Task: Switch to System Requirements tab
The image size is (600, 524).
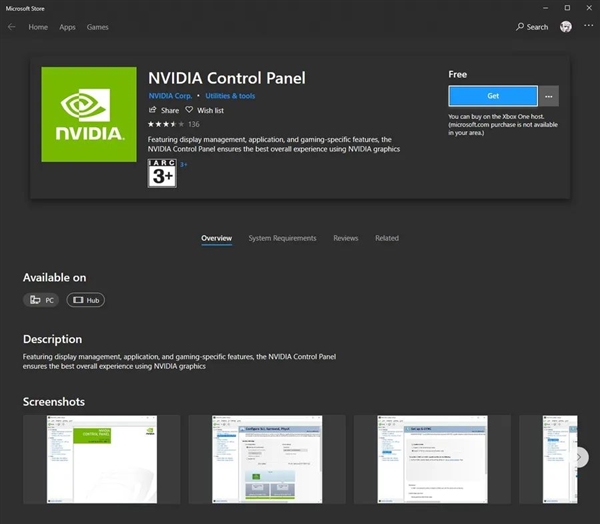Action: click(282, 238)
